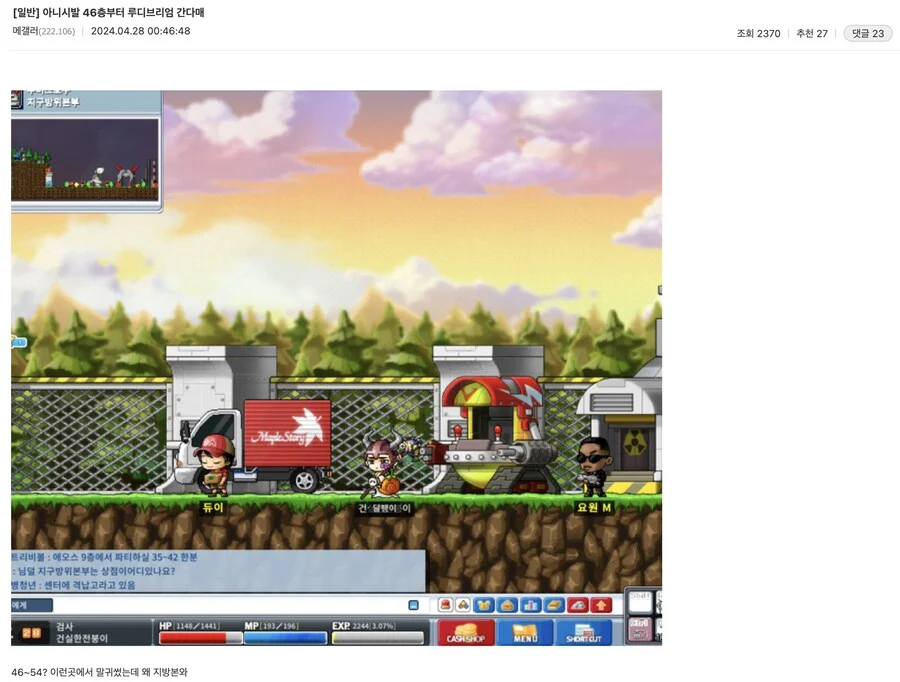Click the blue icon at the game's left edge
The image size is (900, 682).
(x=19, y=343)
